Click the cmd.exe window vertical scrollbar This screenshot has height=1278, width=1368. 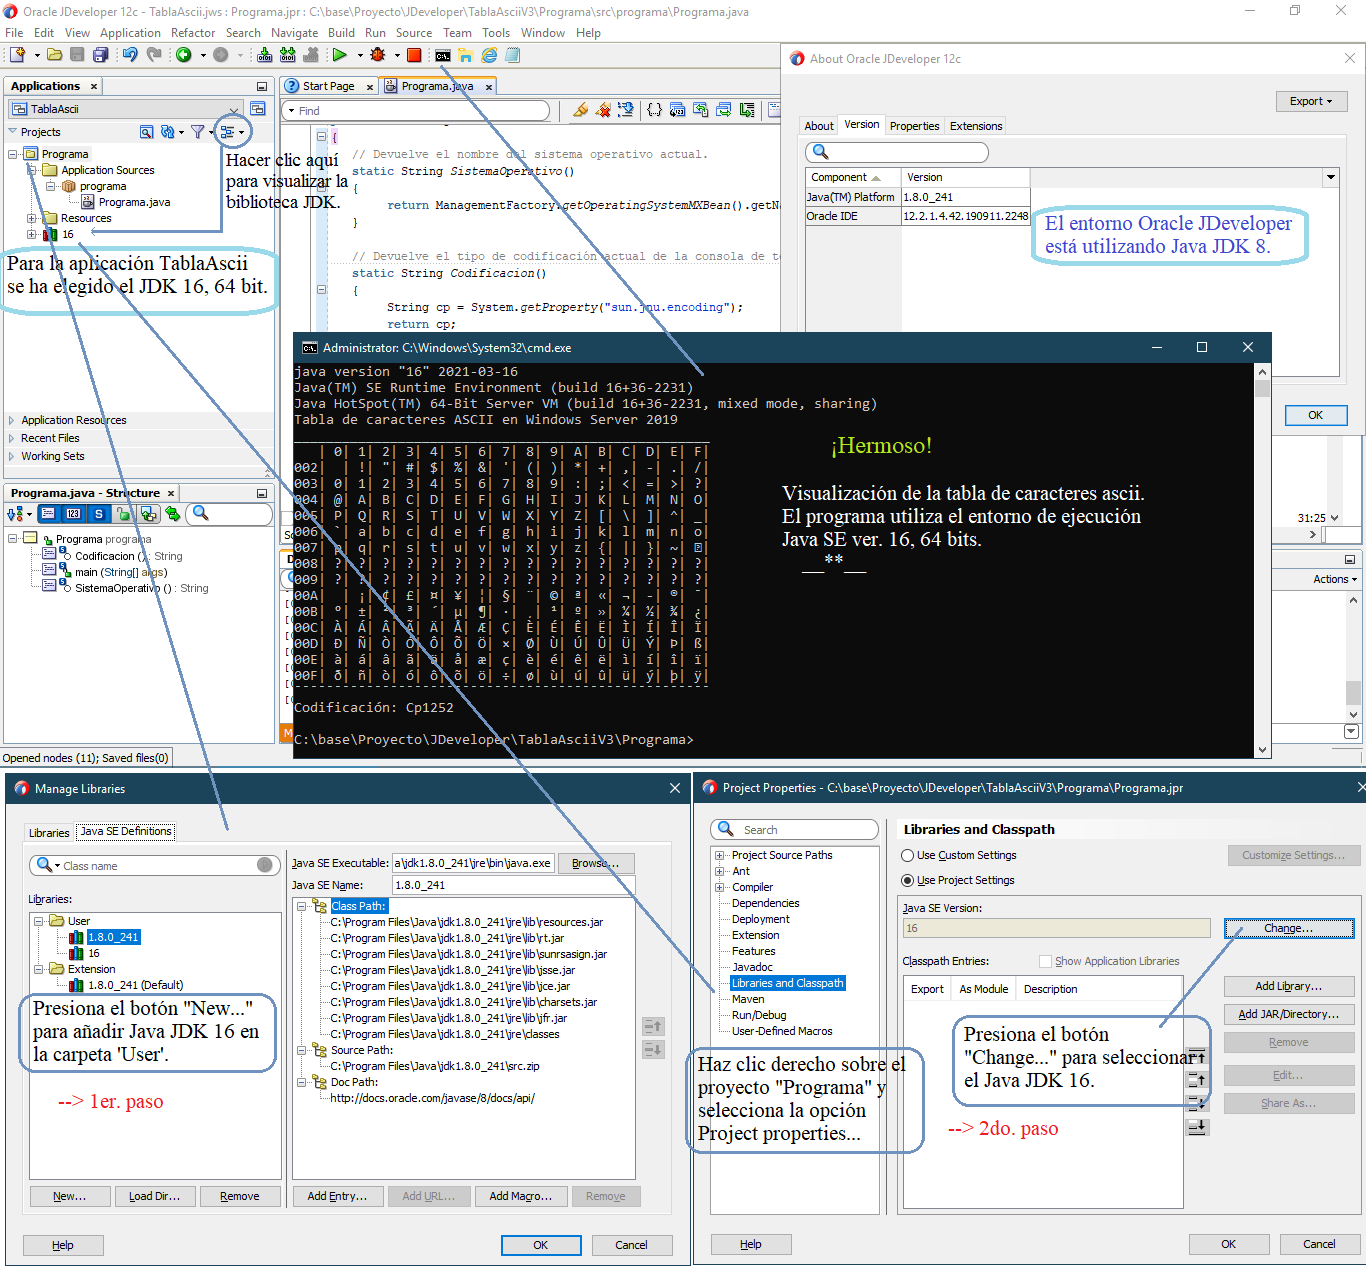1262,560
